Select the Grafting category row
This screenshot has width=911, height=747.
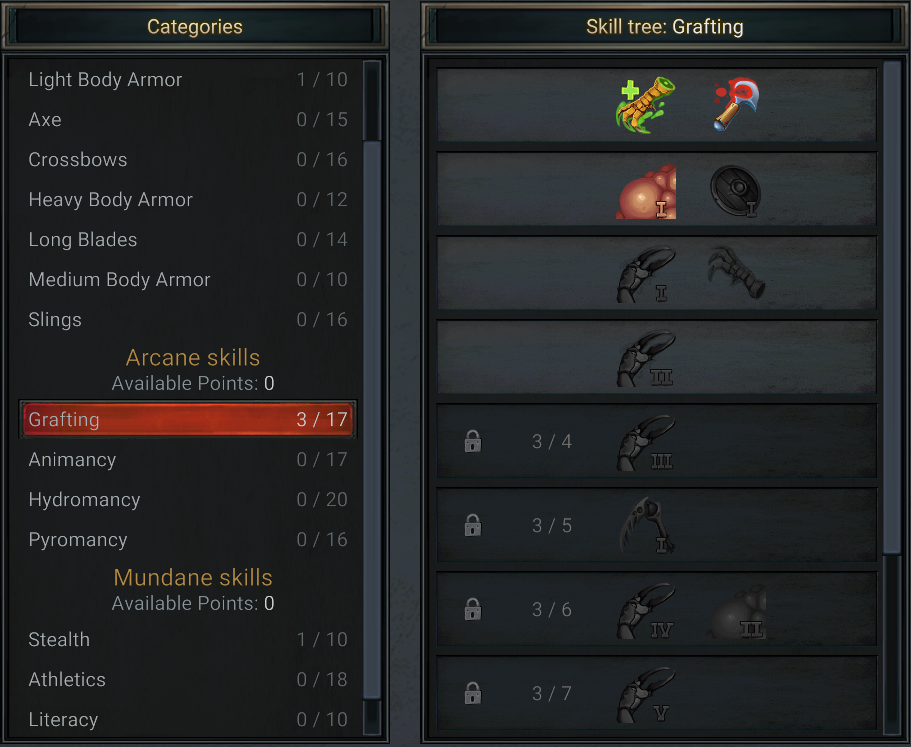point(188,419)
